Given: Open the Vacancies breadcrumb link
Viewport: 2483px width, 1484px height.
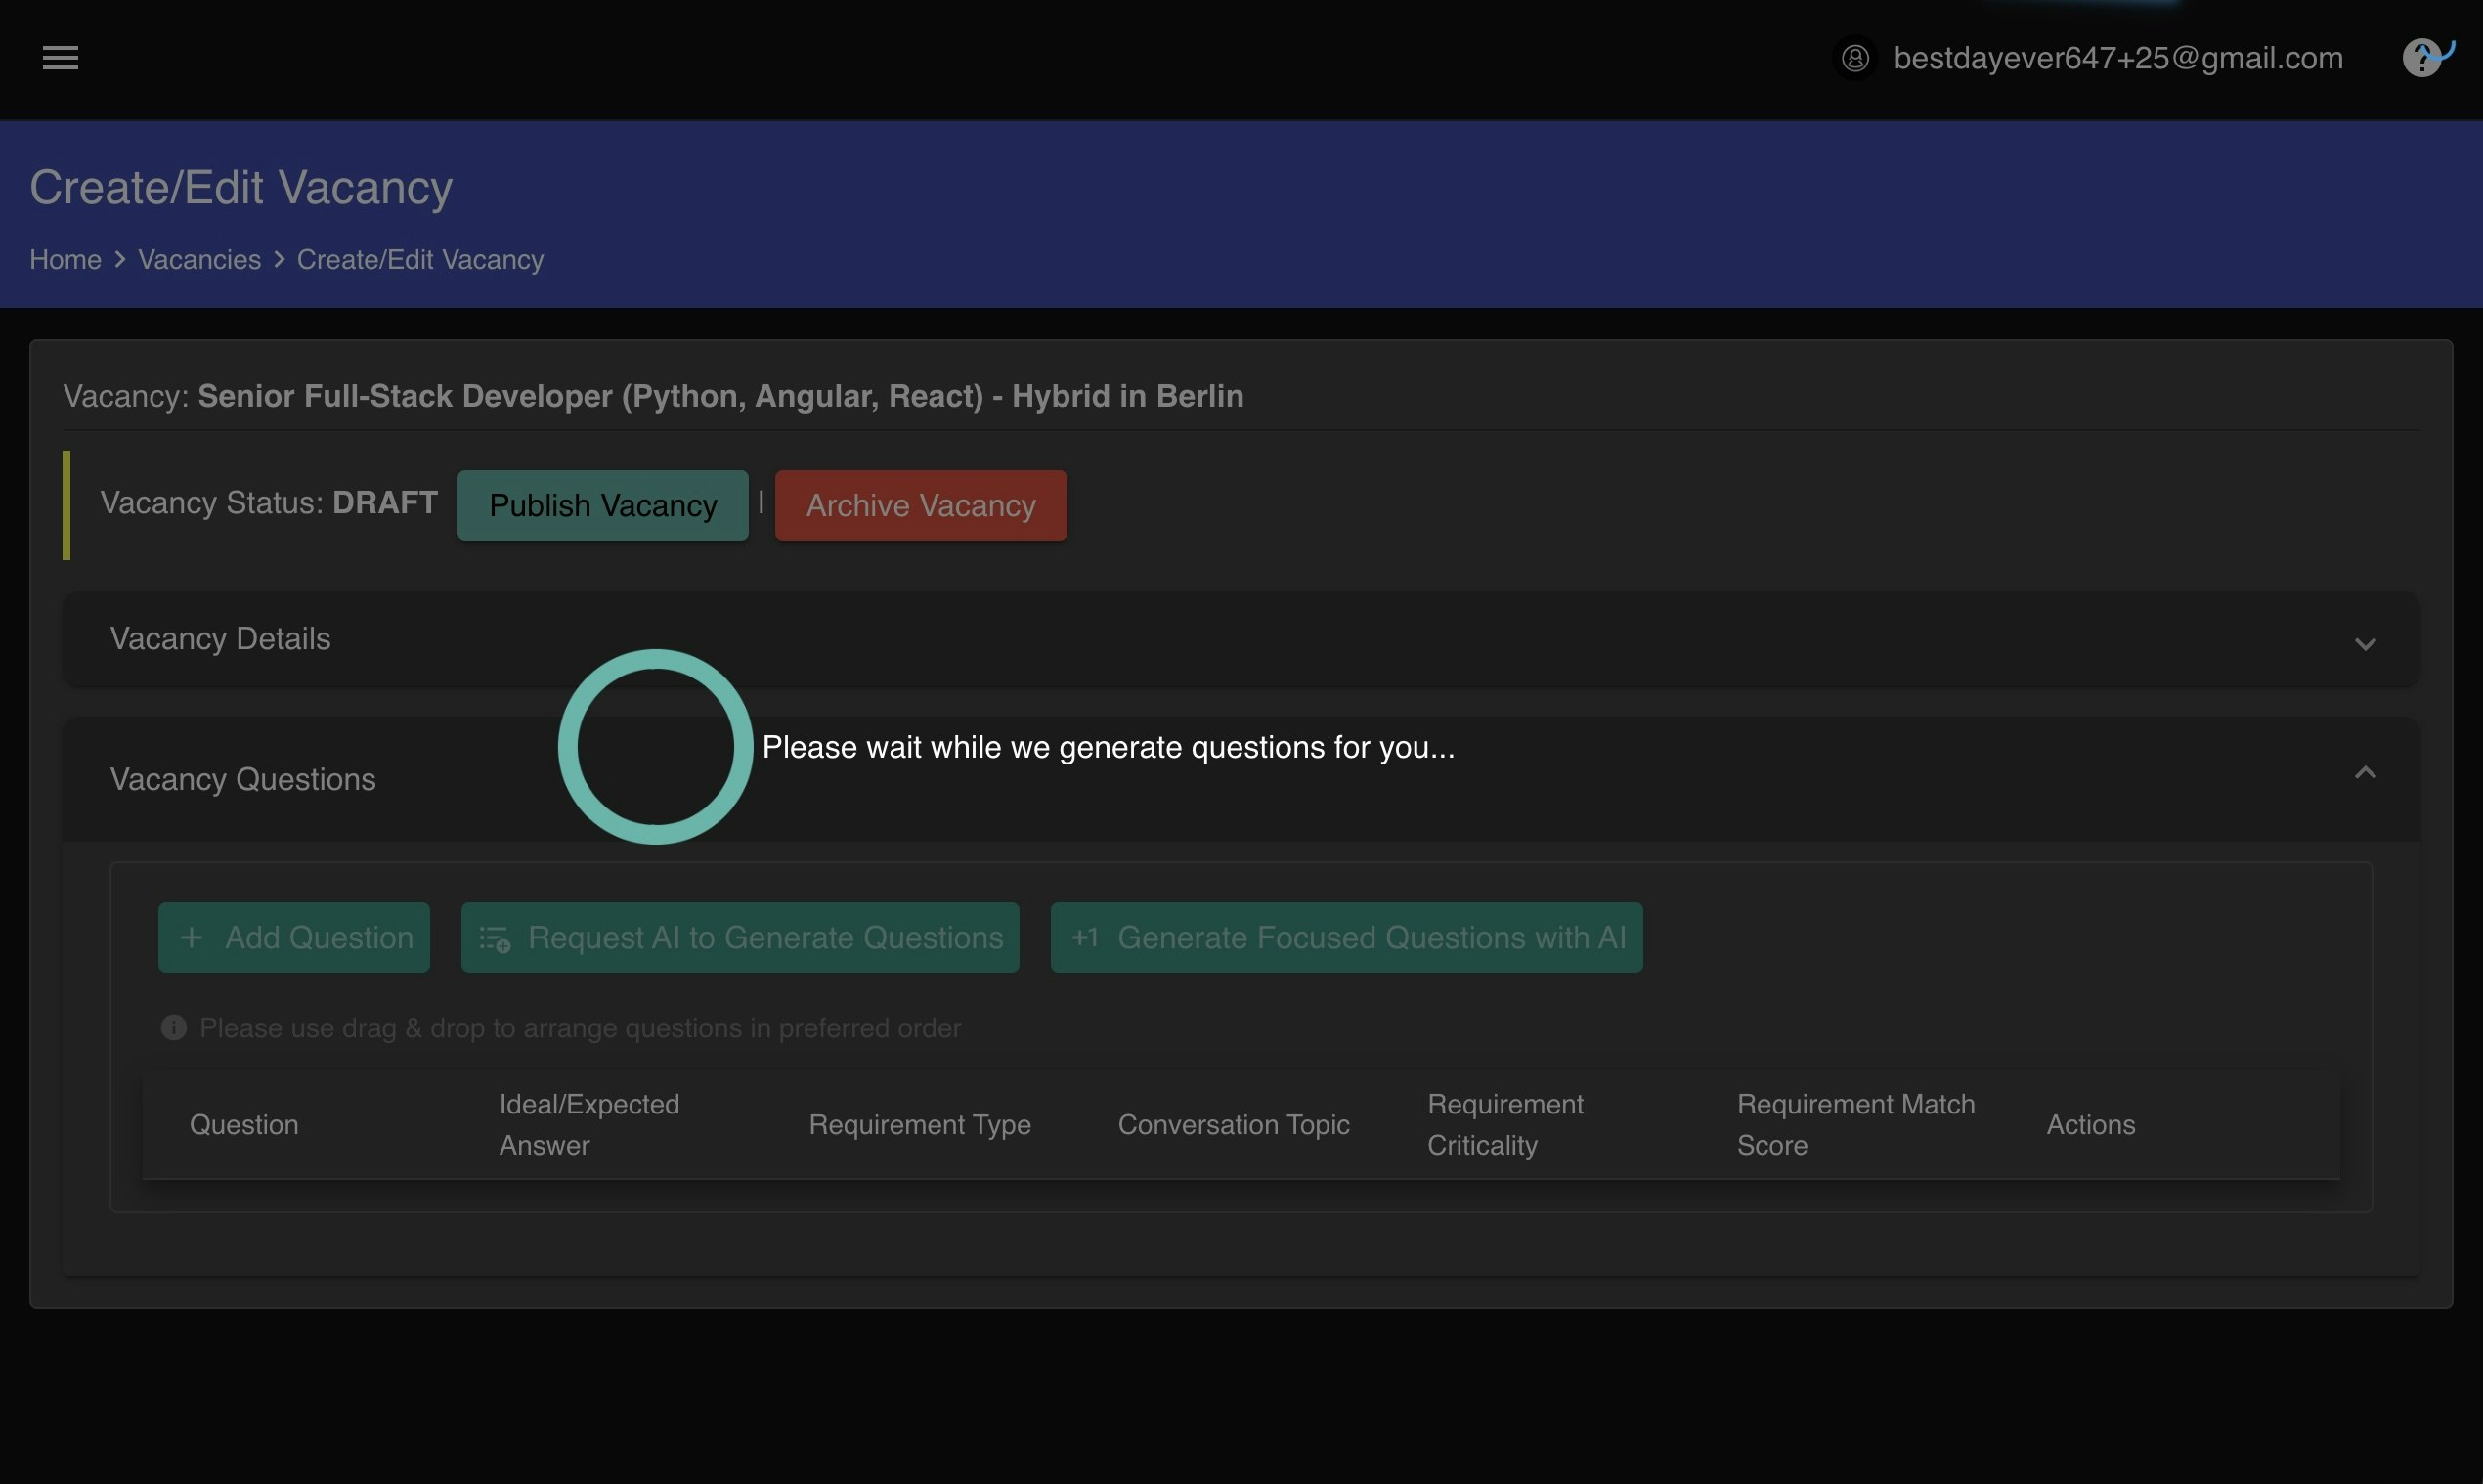Looking at the screenshot, I should (x=199, y=260).
